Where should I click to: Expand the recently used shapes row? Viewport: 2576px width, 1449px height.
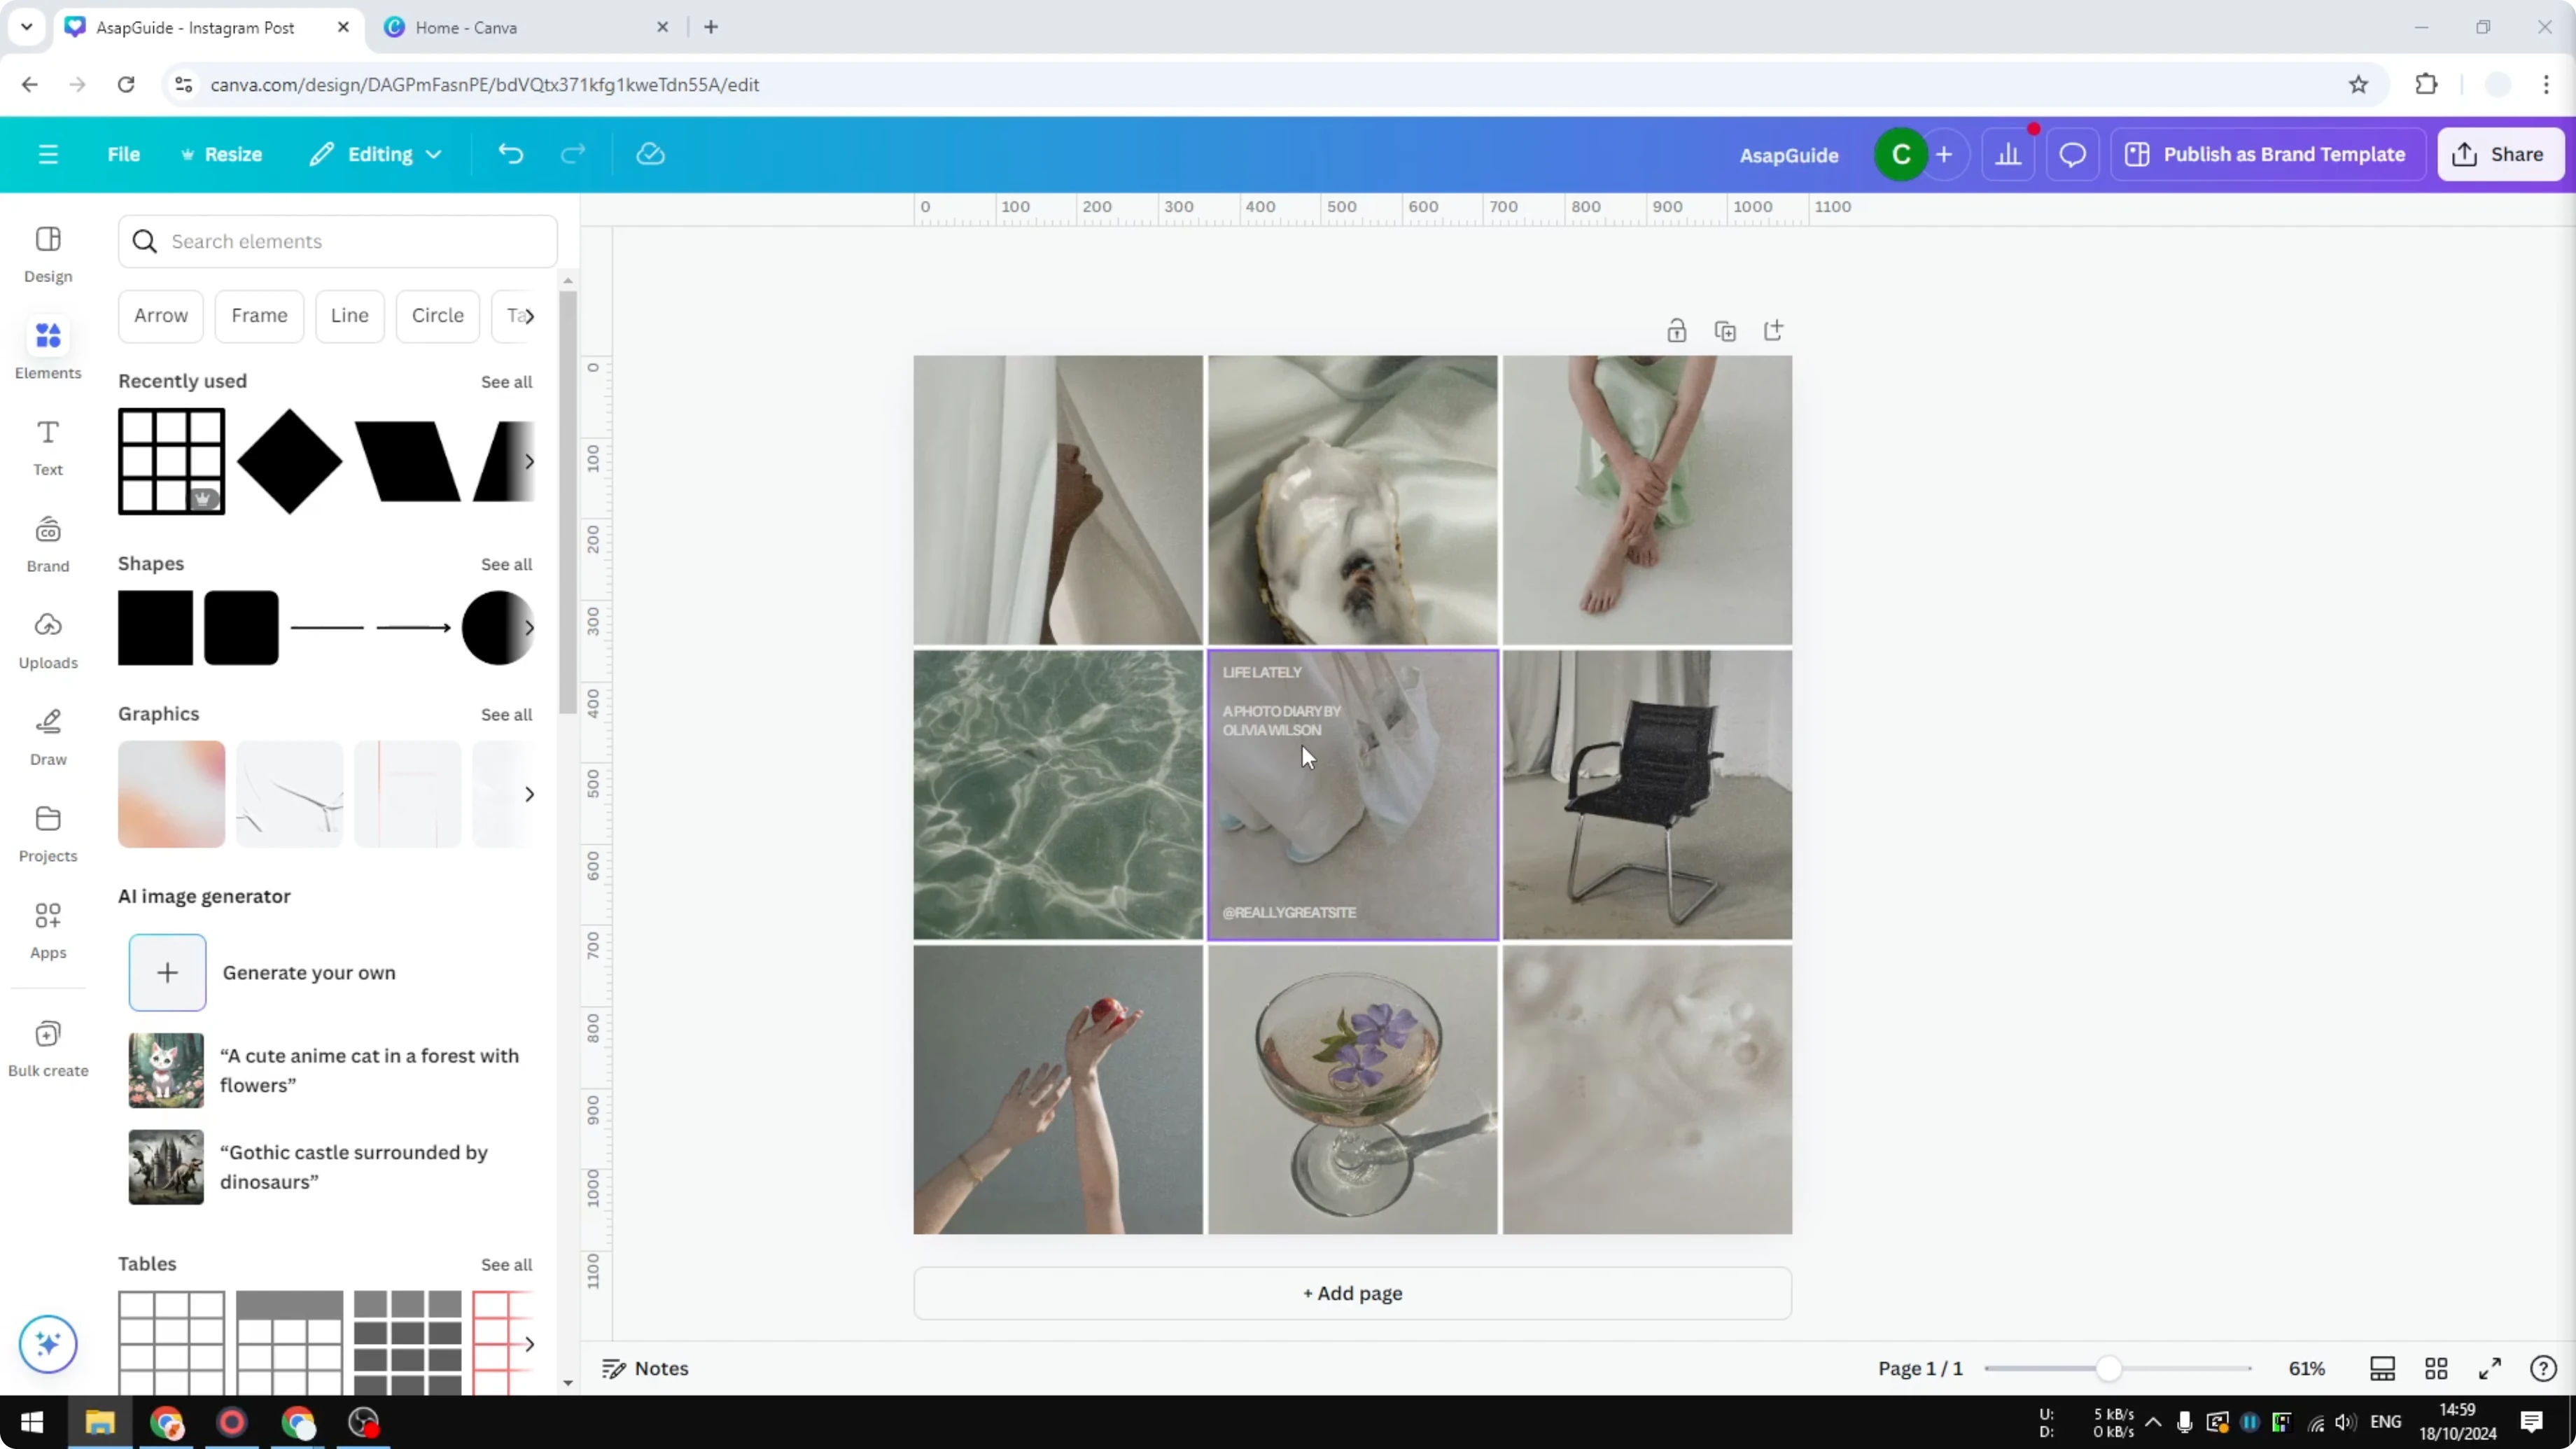tap(530, 461)
